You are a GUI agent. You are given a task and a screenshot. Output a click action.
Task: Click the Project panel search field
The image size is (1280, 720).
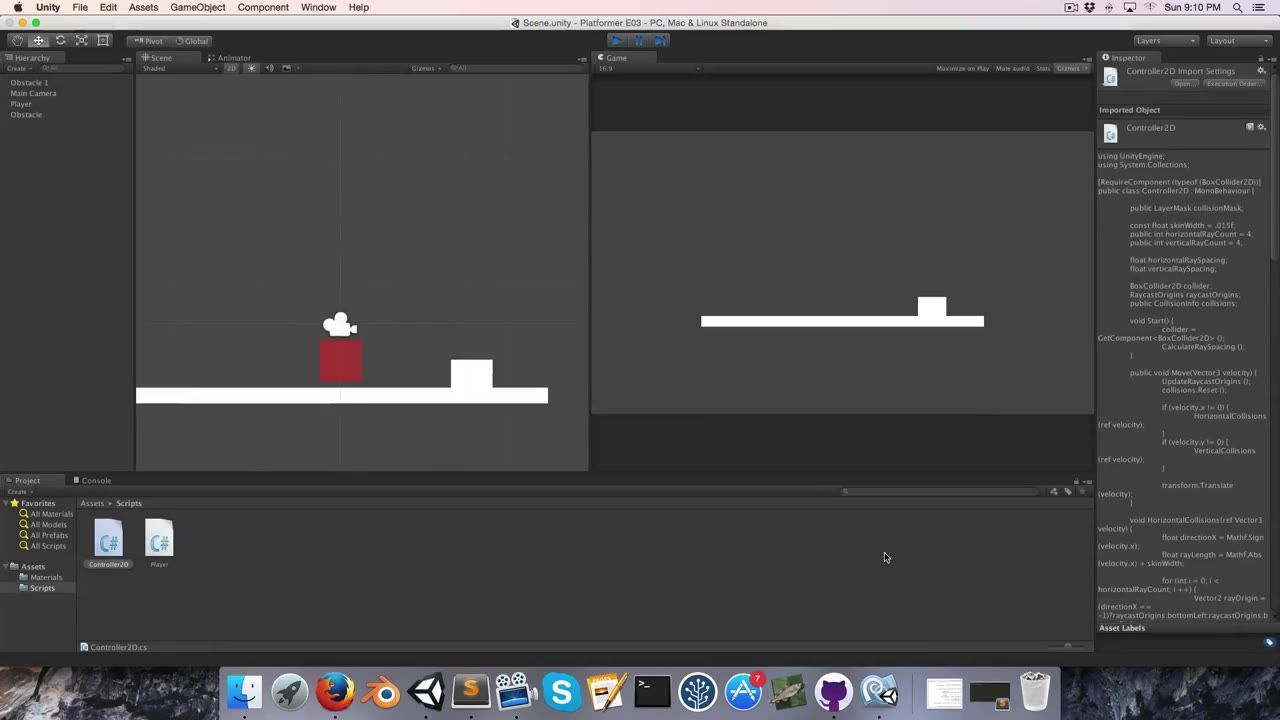pos(941,491)
